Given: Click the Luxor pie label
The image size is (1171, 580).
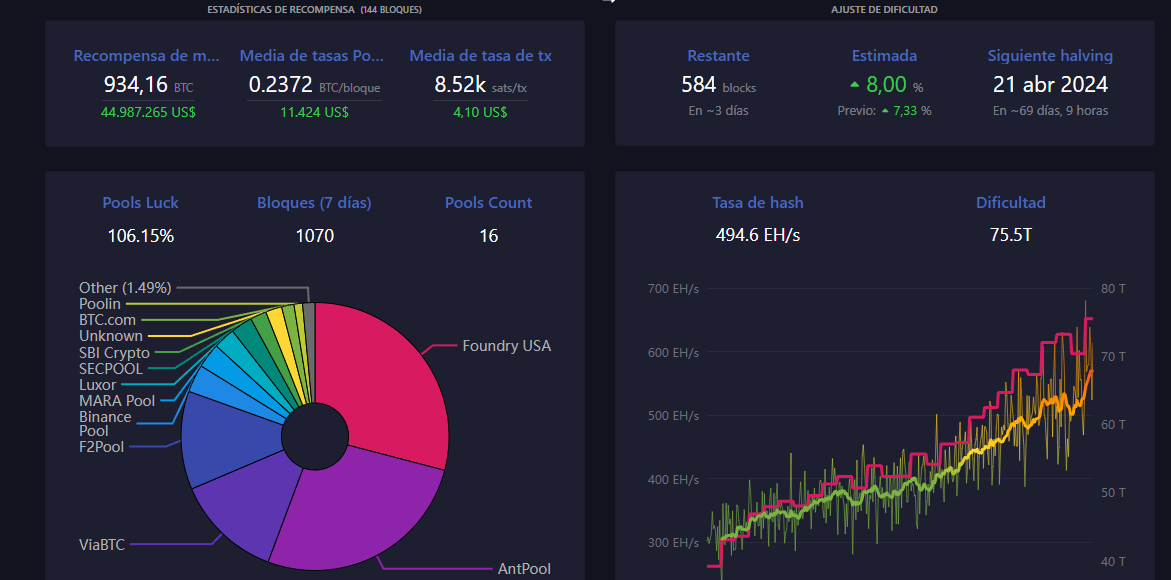Looking at the screenshot, I should 98,385.
